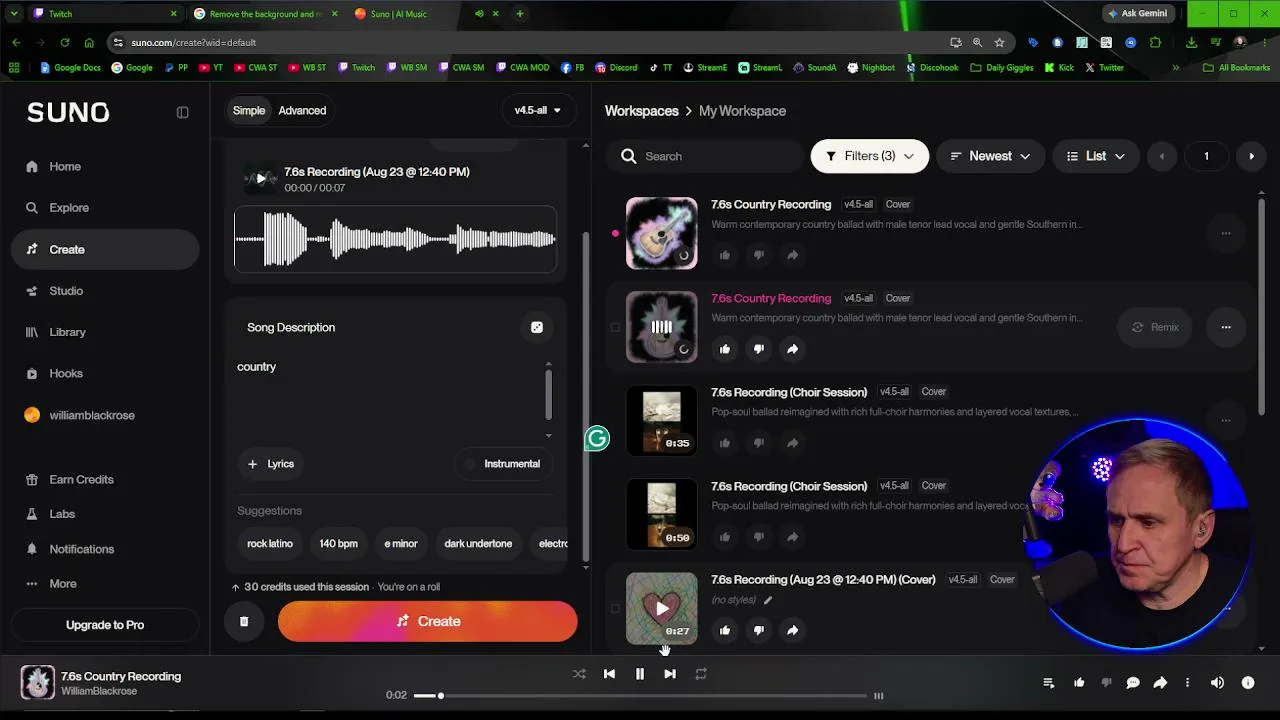This screenshot has height=720, width=1280.
Task: Switch to Advanced mode tab
Action: (x=302, y=110)
